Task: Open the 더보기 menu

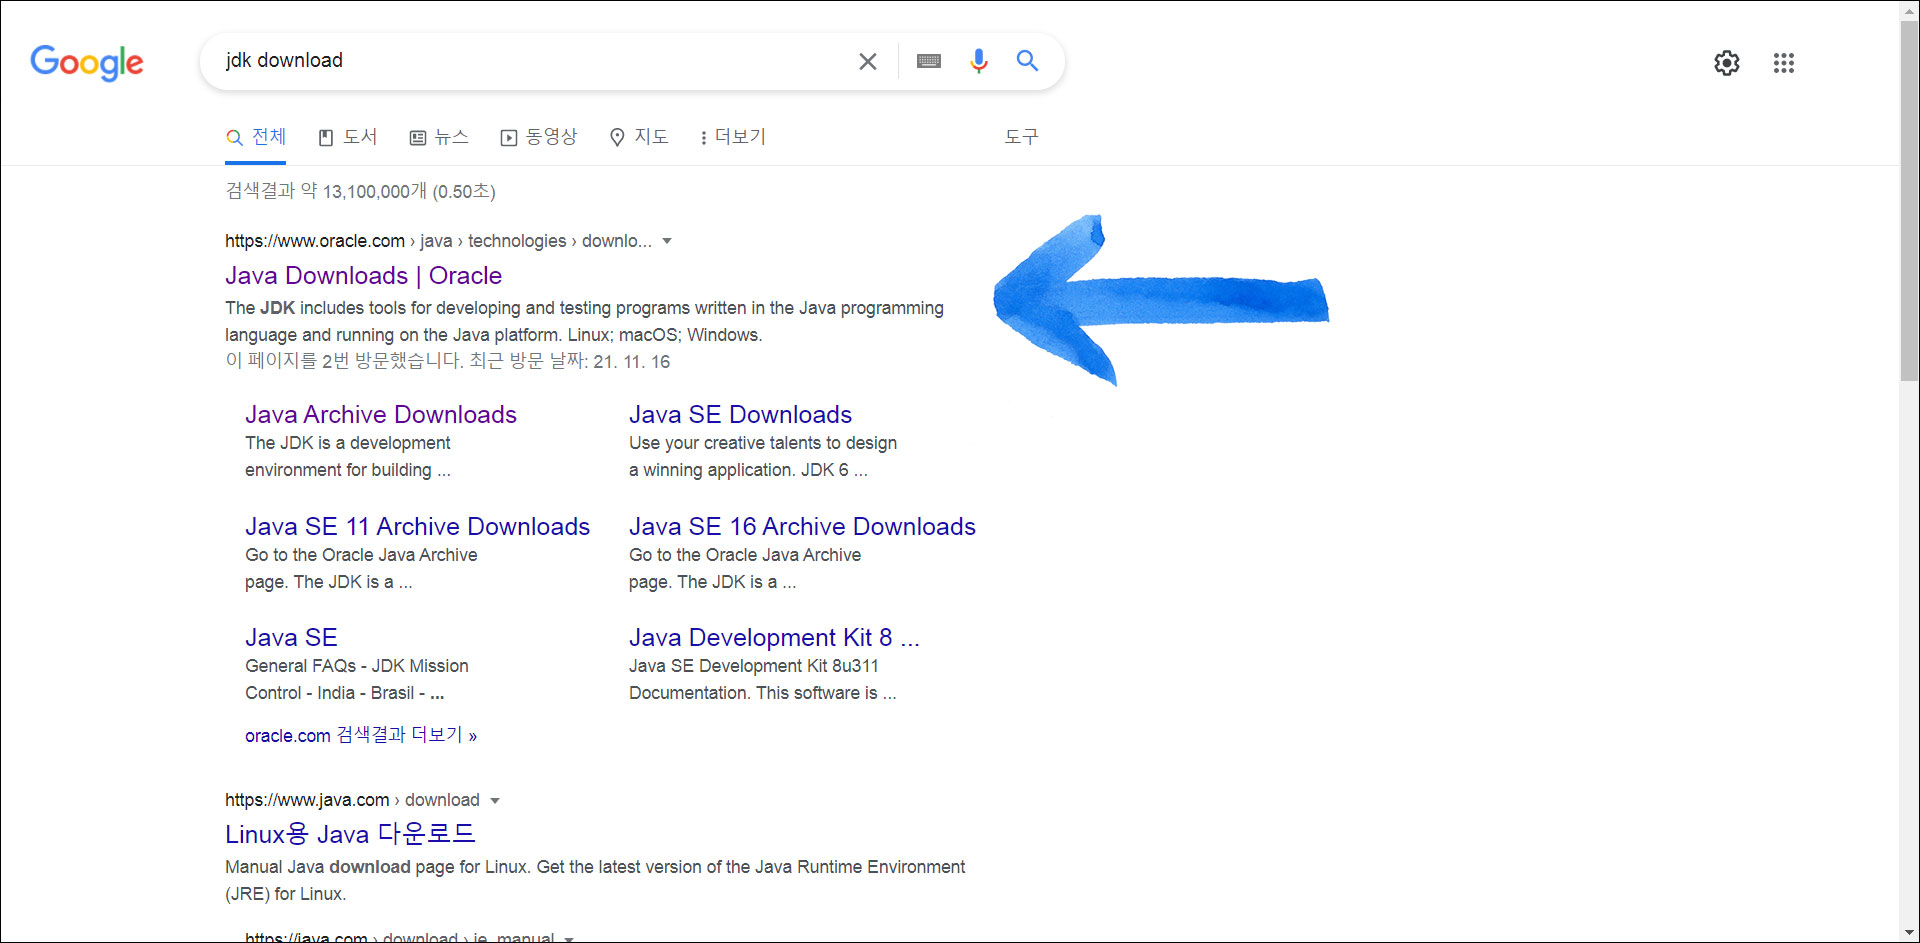Action: click(733, 137)
